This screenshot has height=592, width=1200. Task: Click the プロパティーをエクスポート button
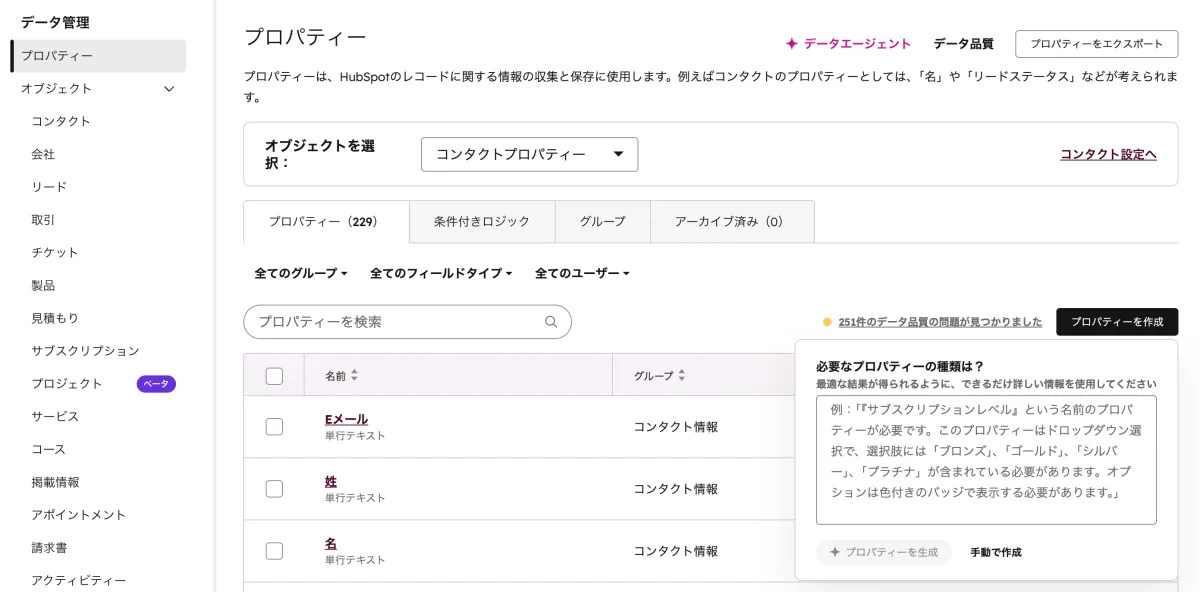click(1092, 43)
